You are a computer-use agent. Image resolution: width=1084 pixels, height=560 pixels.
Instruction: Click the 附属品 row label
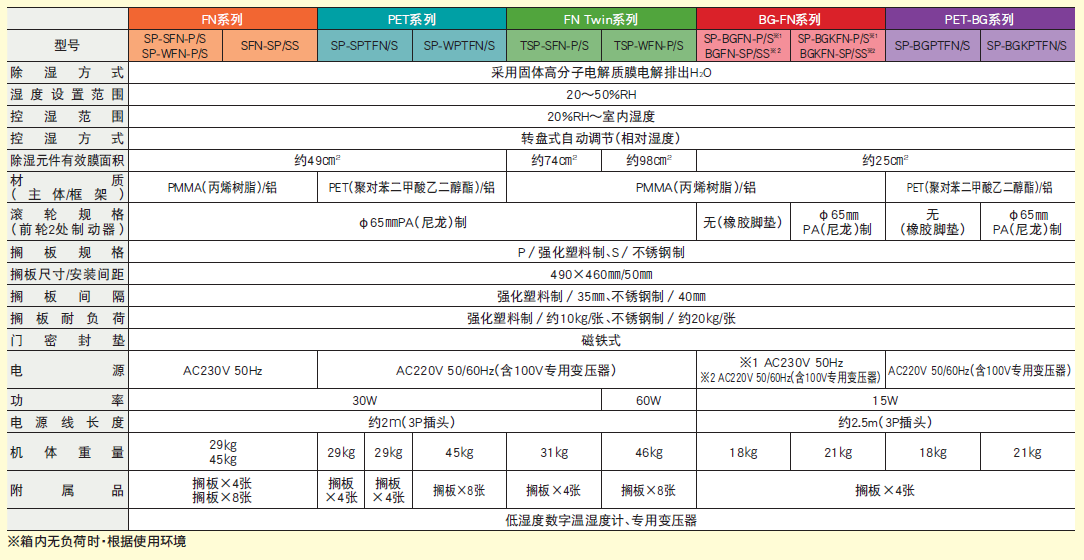point(67,491)
